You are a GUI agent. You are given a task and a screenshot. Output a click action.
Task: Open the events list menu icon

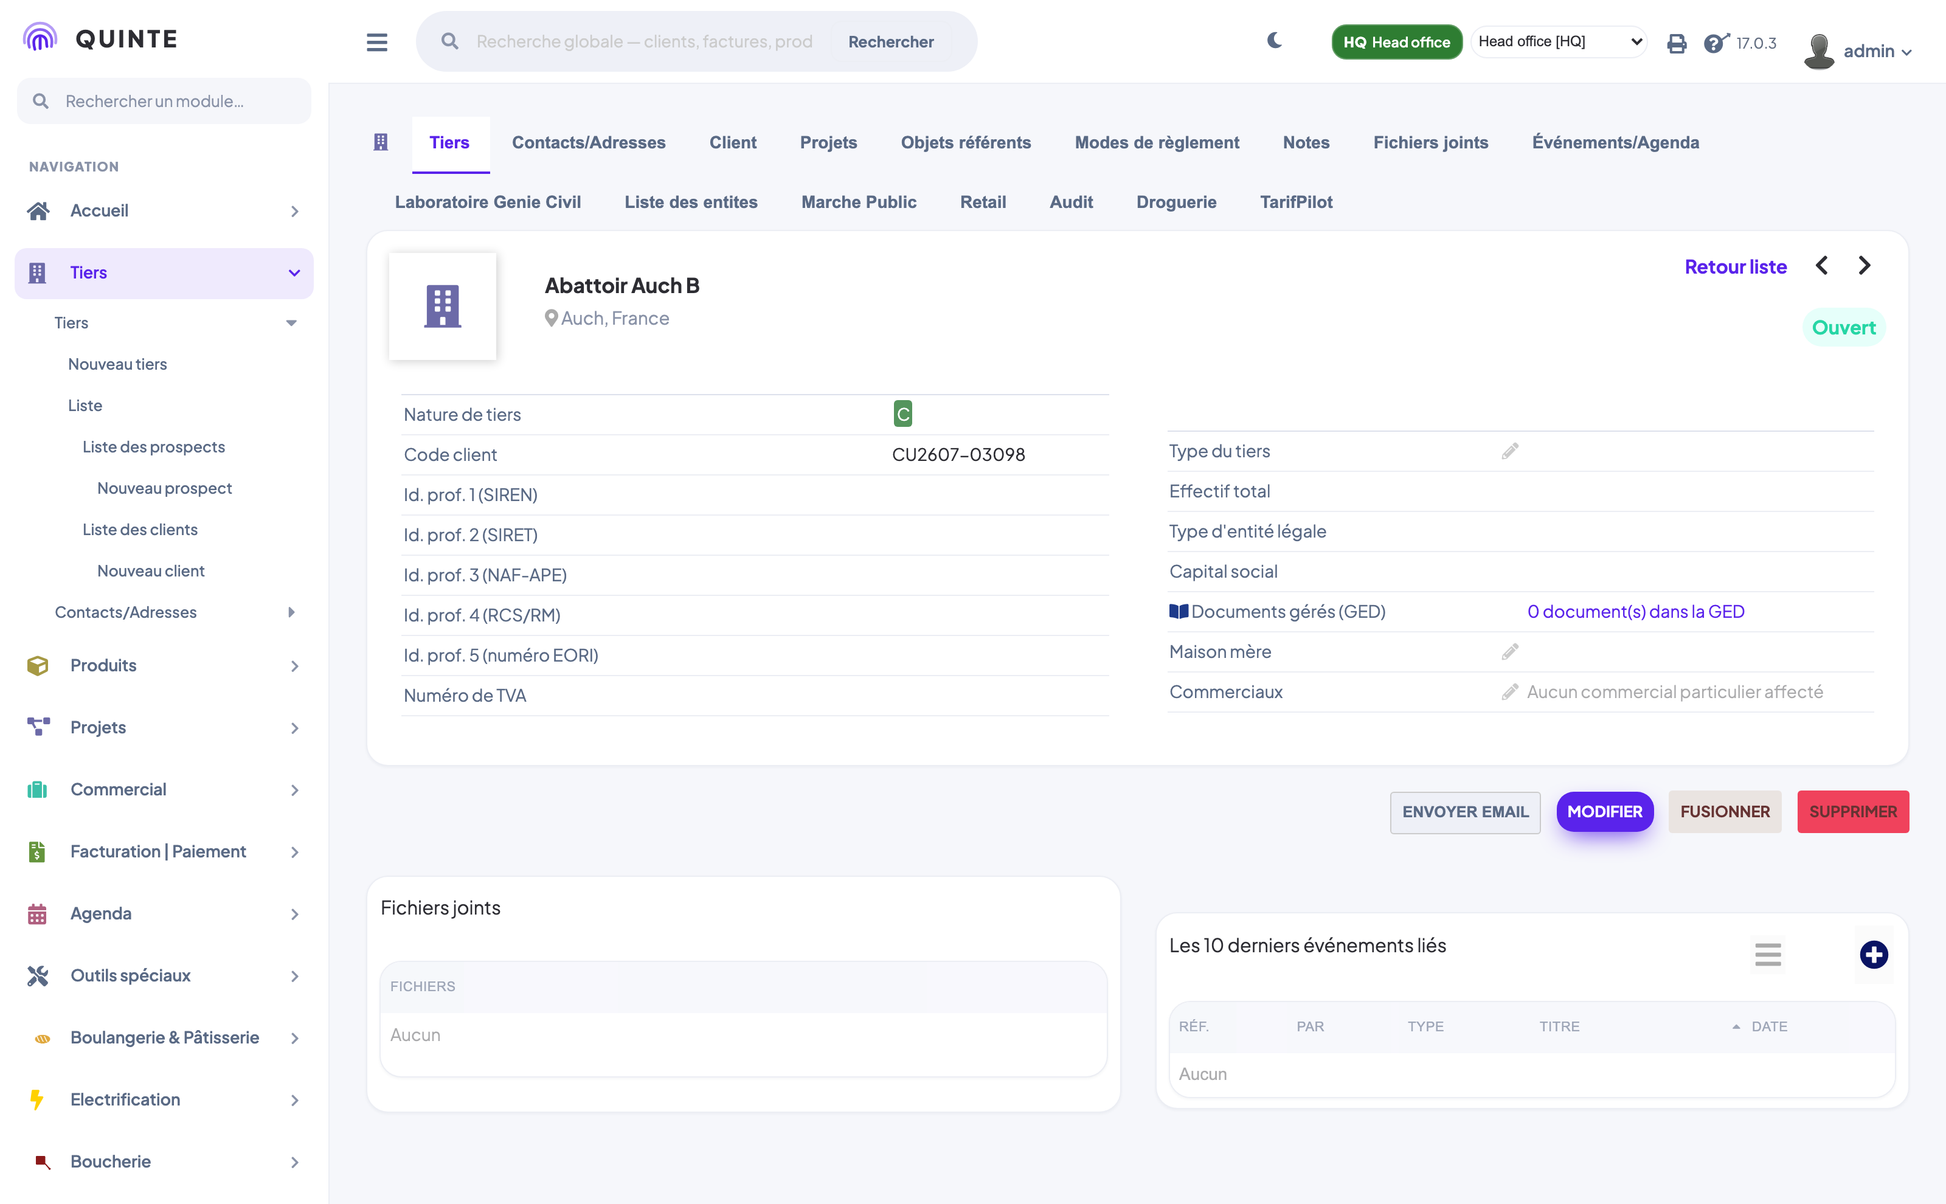click(x=1768, y=955)
